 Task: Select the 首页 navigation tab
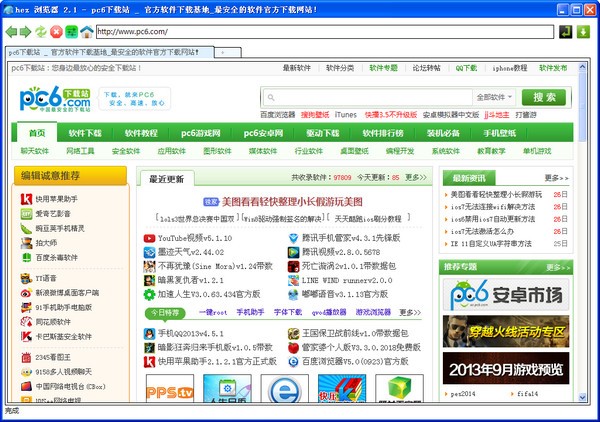coord(37,133)
